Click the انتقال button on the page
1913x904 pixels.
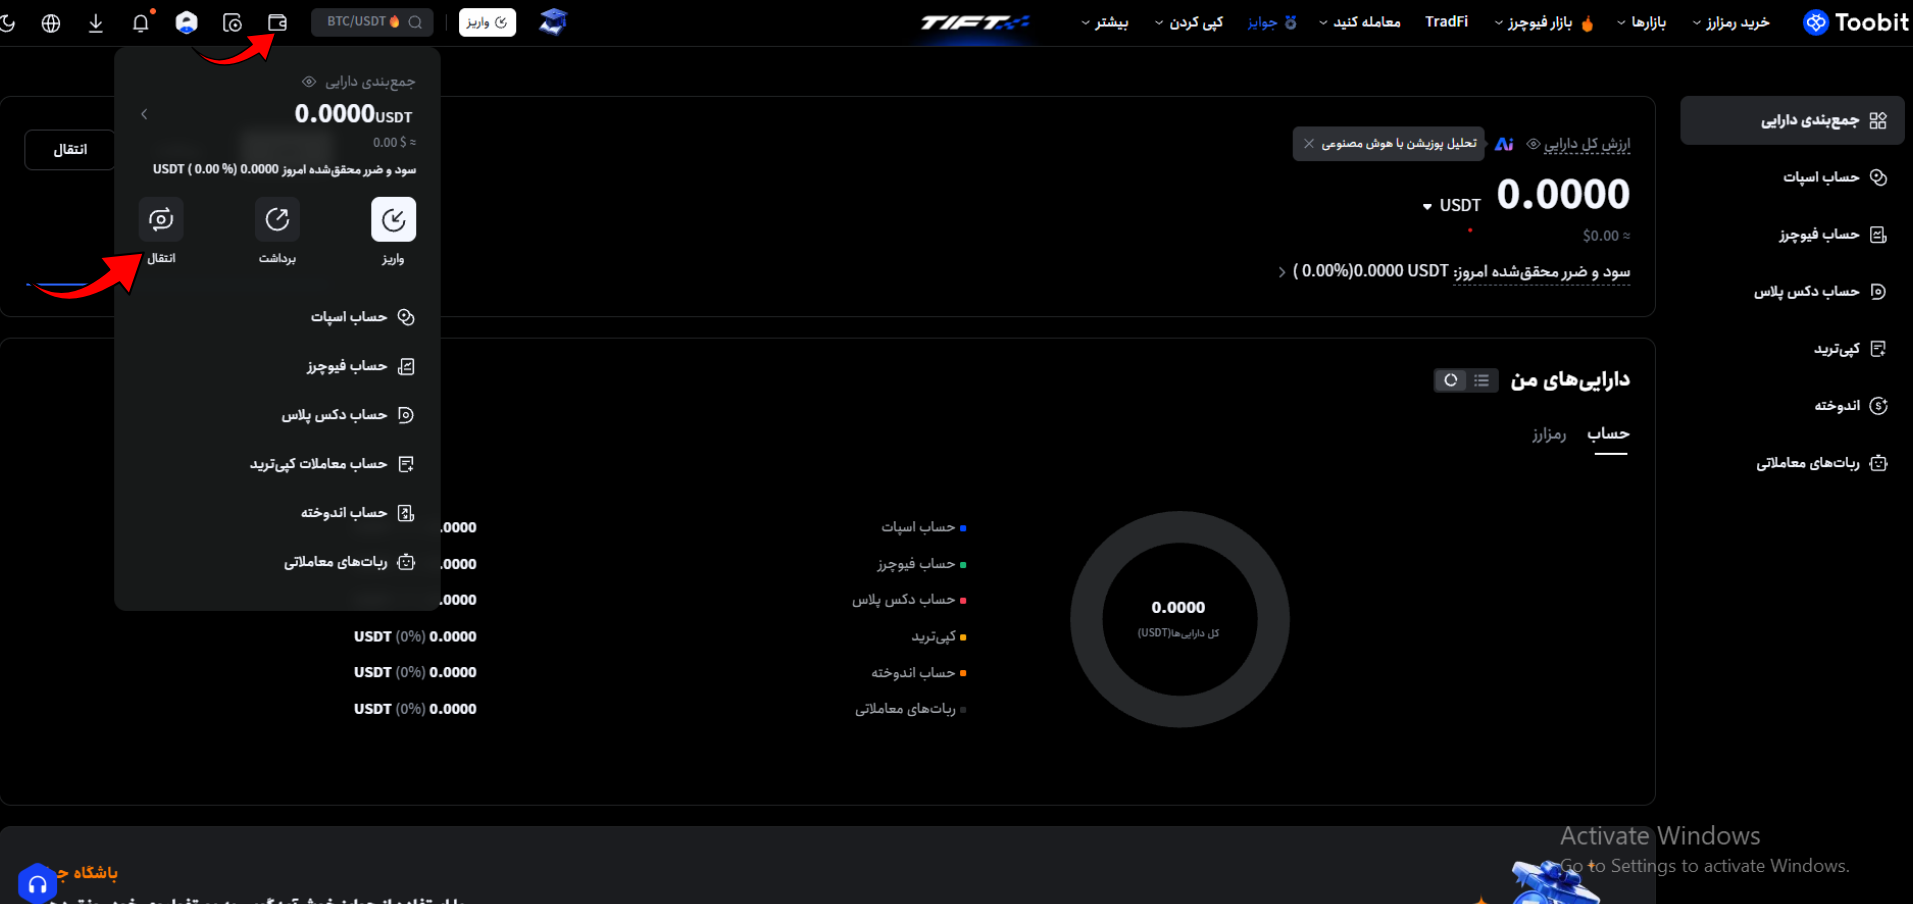point(70,149)
